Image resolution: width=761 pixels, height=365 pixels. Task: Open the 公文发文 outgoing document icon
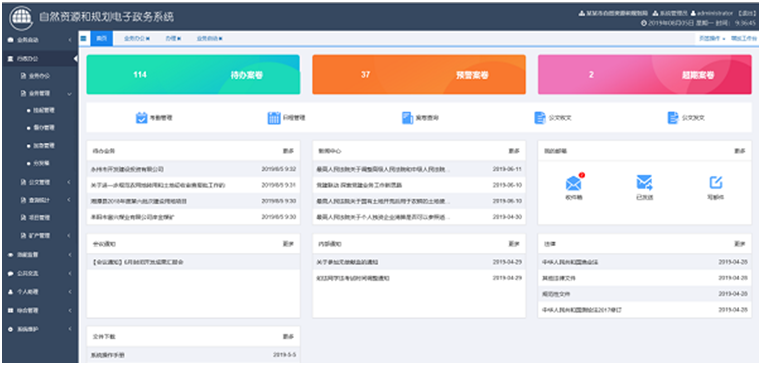coord(673,118)
